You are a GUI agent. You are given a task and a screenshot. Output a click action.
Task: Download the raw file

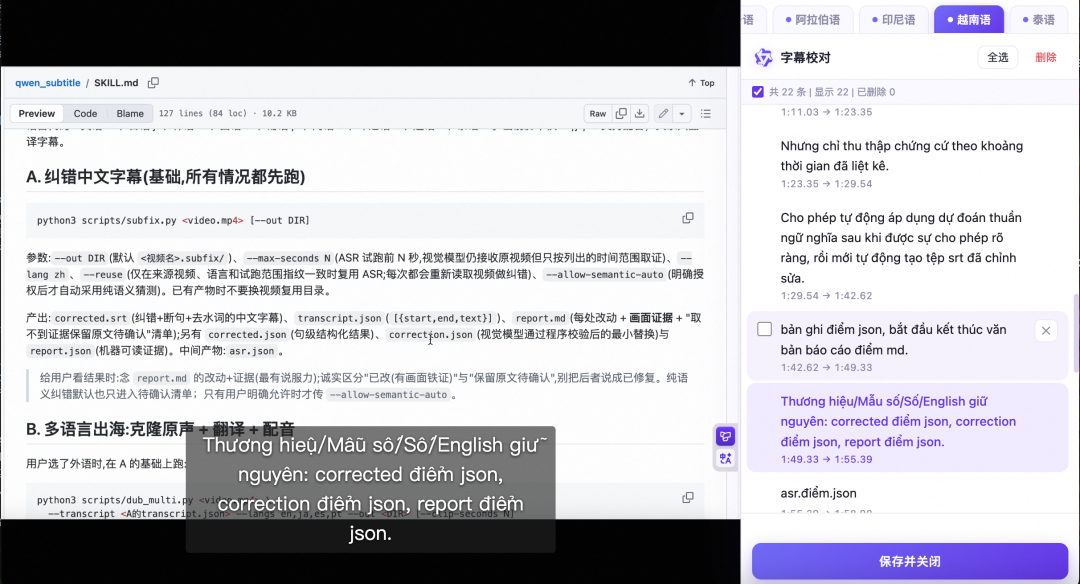click(x=640, y=114)
